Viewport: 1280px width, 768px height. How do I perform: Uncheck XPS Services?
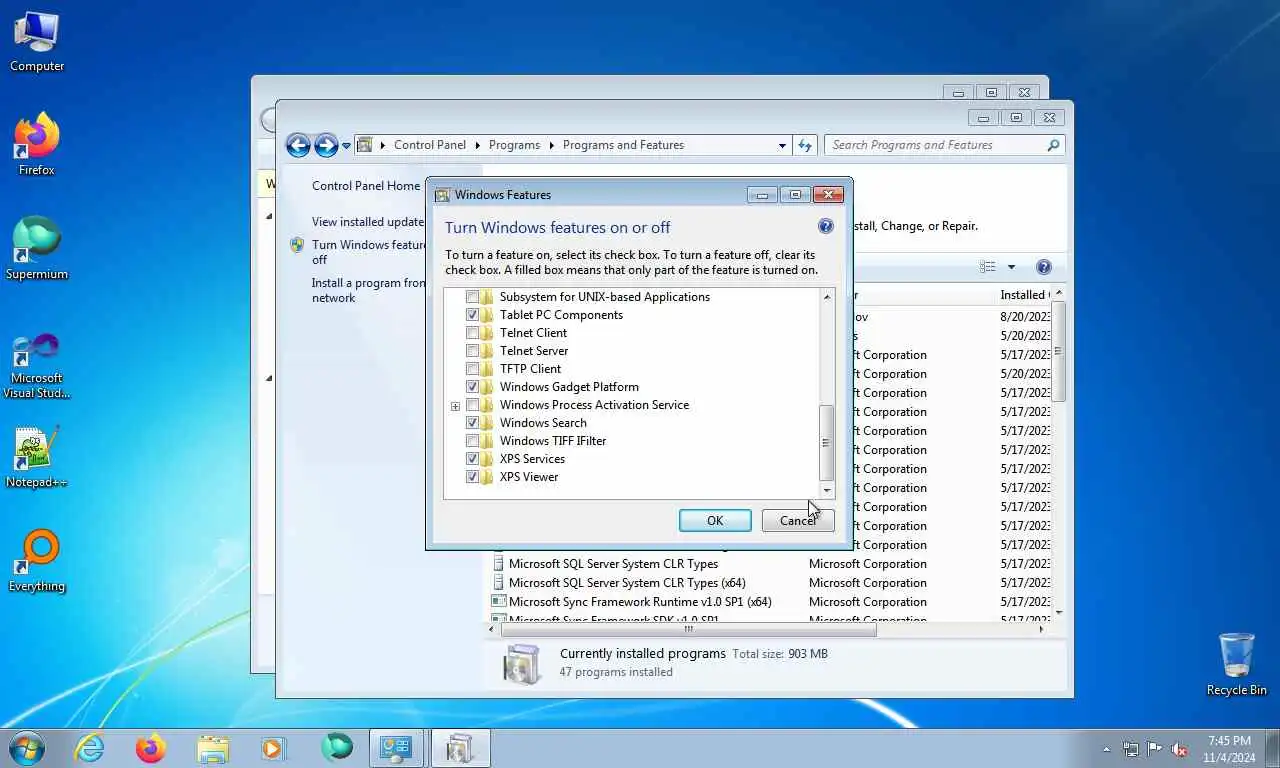point(473,459)
